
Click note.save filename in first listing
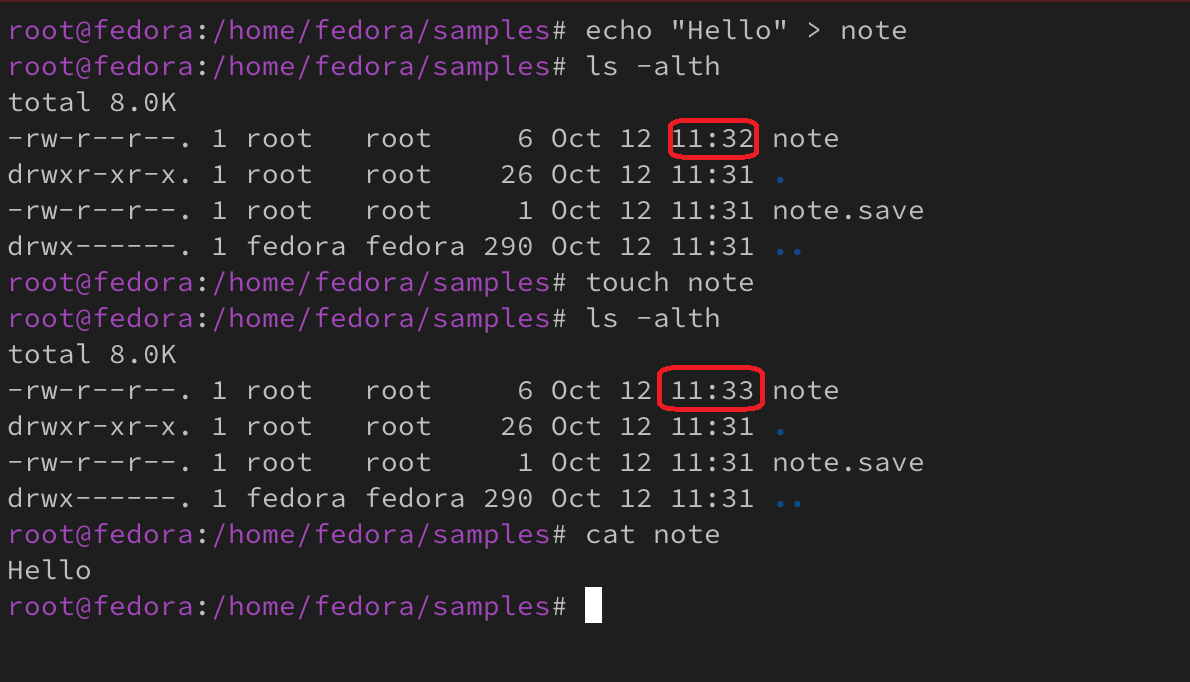(848, 211)
